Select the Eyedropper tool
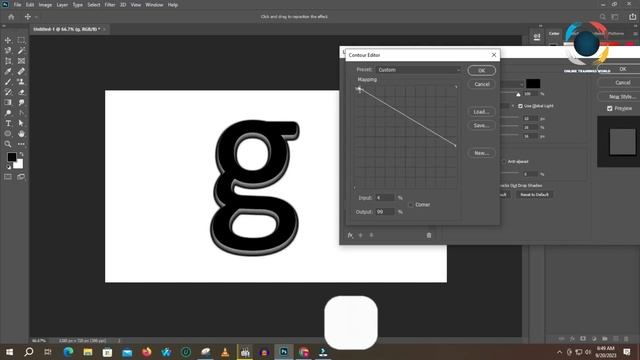The image size is (640, 360). tap(8, 71)
